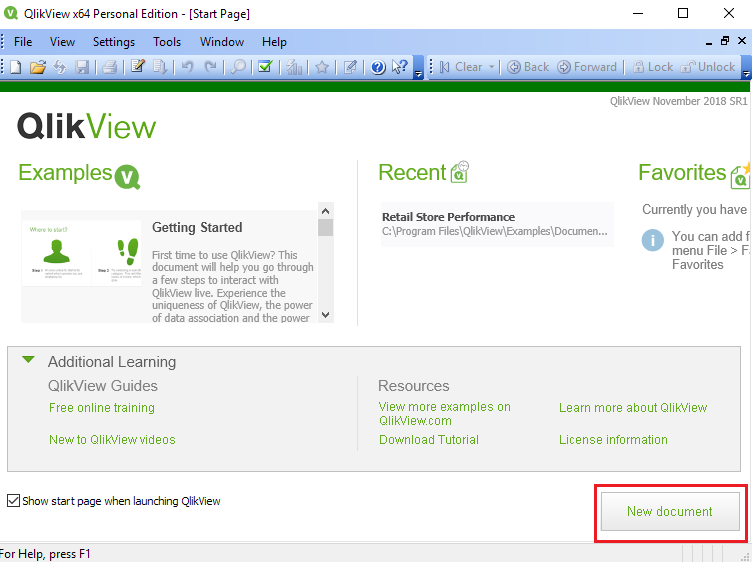Click the New document button
Screen dimensions: 752x562
pyautogui.click(x=670, y=511)
